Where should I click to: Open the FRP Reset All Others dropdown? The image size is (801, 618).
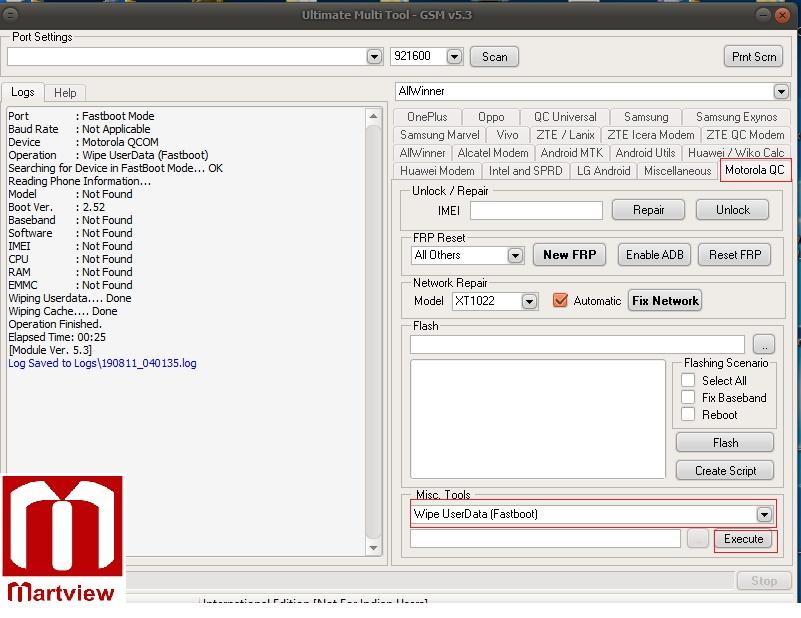click(515, 255)
